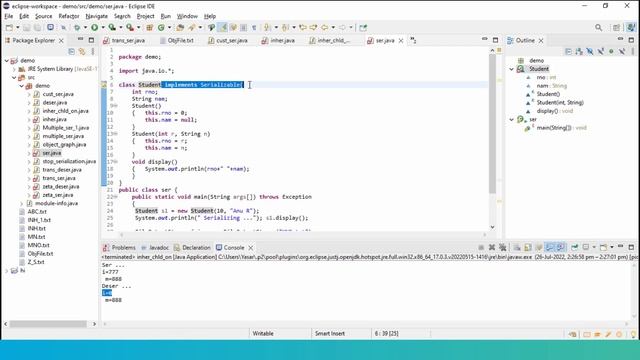Click Previous Annotation toolbar icon
The width and height of the screenshot is (640, 360).
click(285, 27)
